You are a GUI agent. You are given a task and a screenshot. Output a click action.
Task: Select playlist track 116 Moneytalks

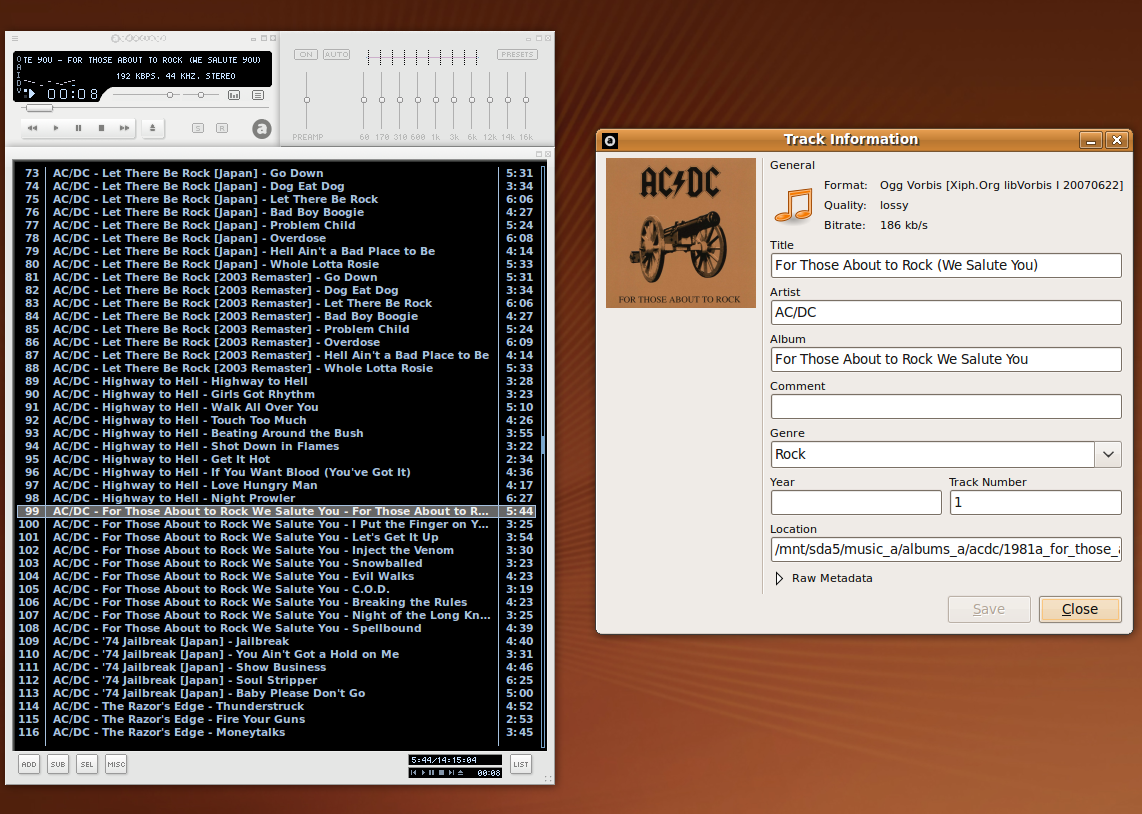coord(277,732)
